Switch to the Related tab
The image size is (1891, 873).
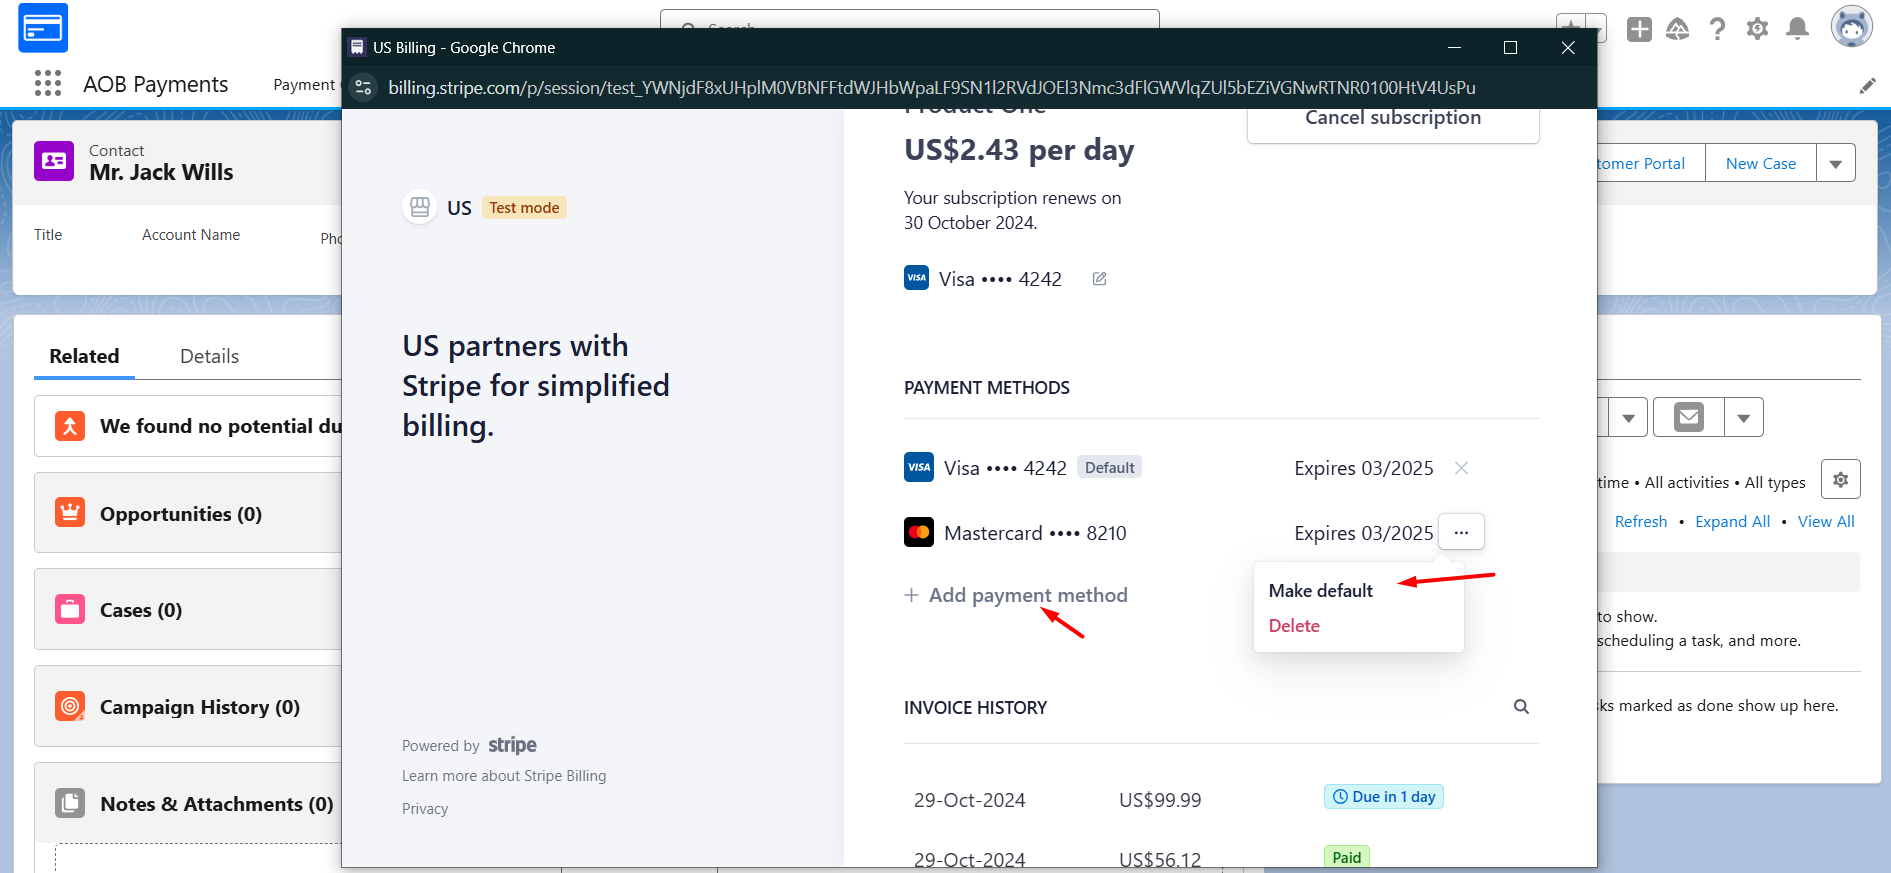click(84, 357)
